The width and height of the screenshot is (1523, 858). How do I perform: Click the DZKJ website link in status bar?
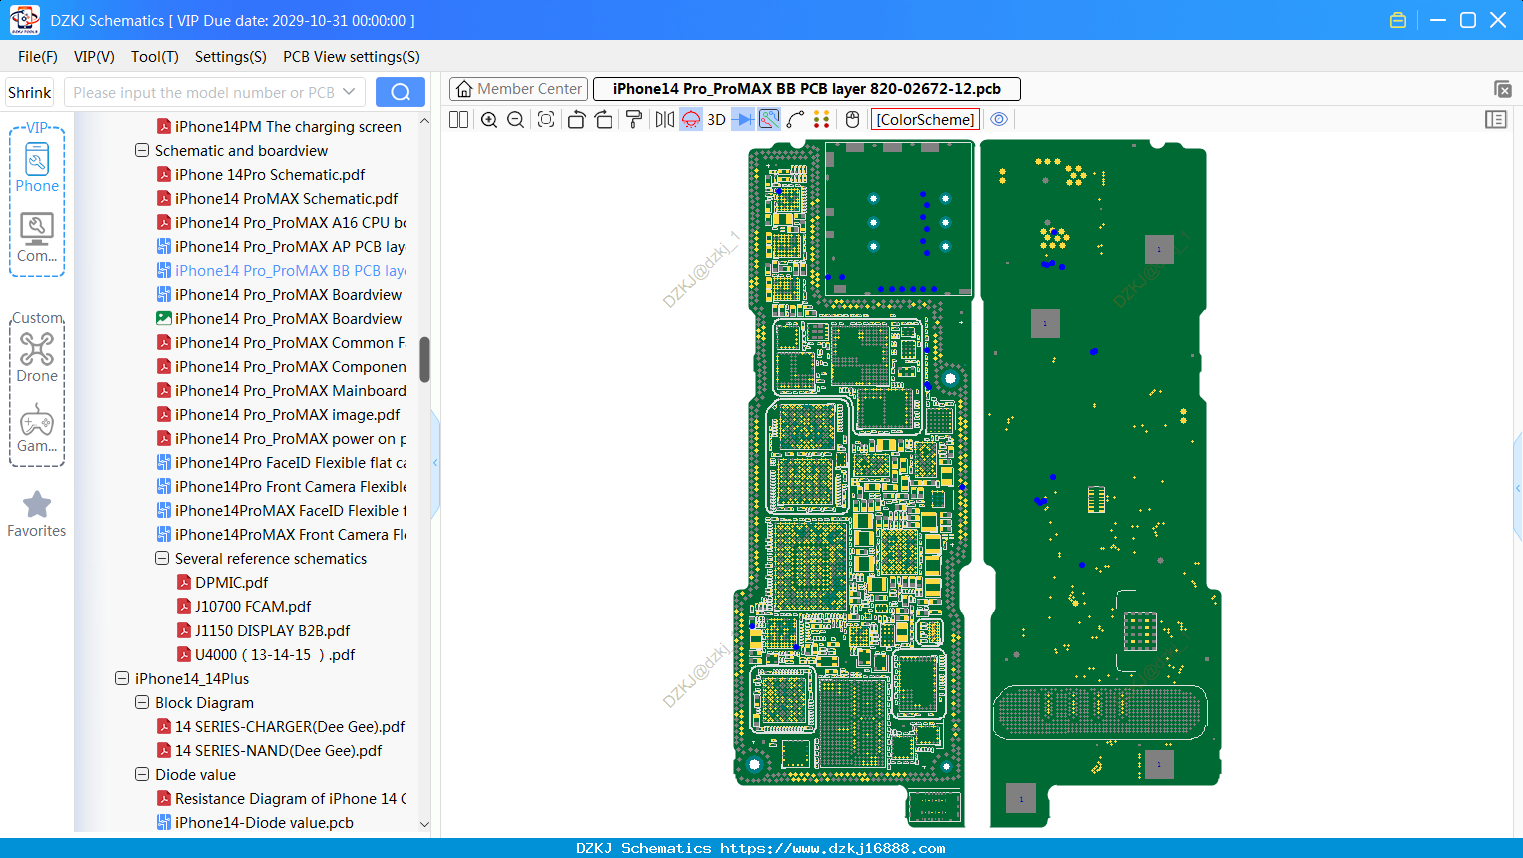[x=833, y=848]
